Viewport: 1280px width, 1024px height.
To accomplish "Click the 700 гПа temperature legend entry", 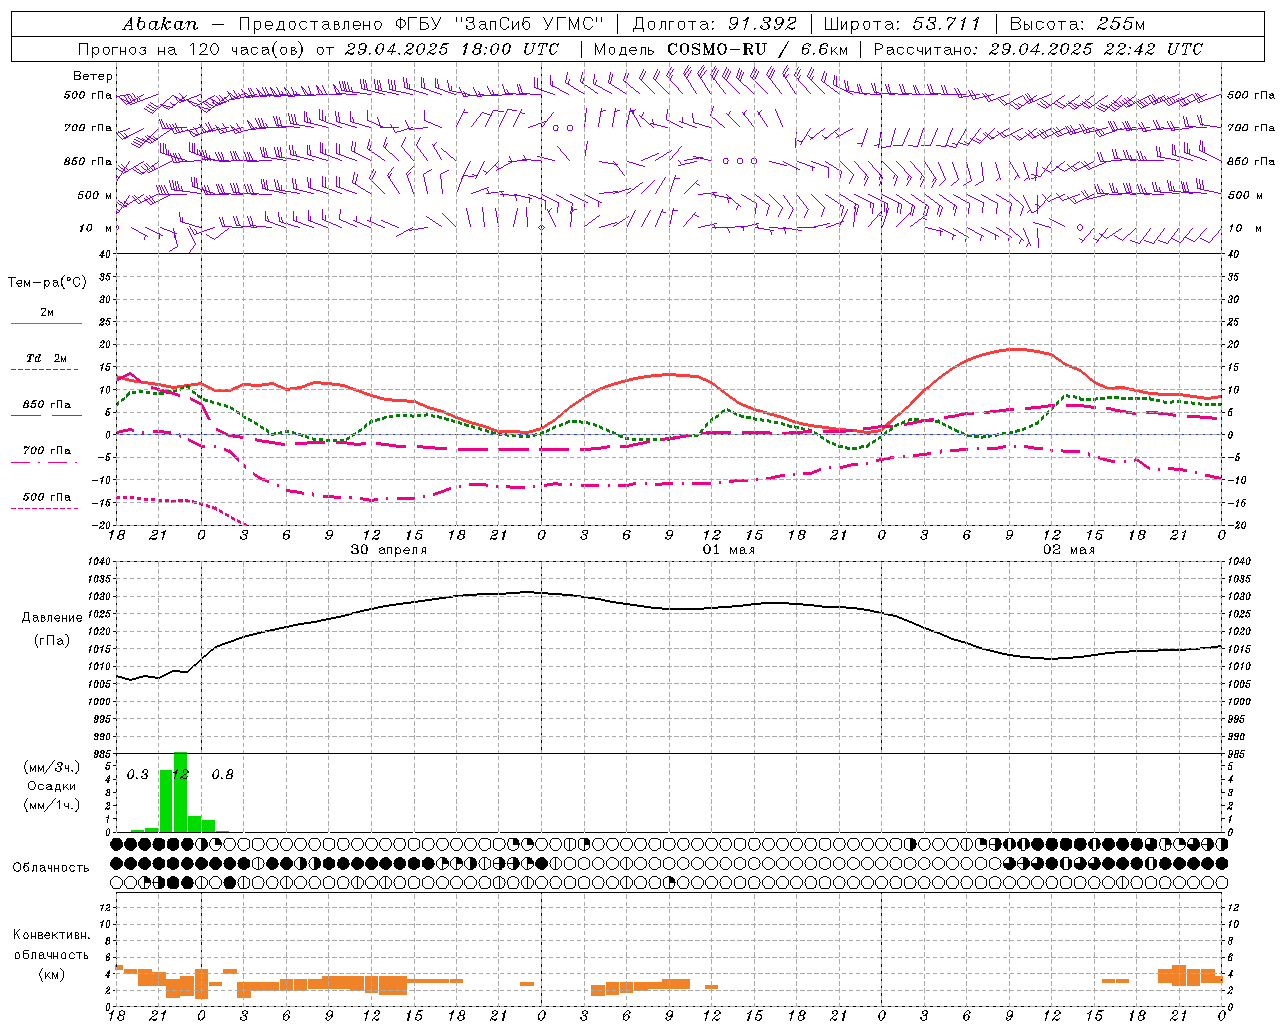I will (46, 451).
